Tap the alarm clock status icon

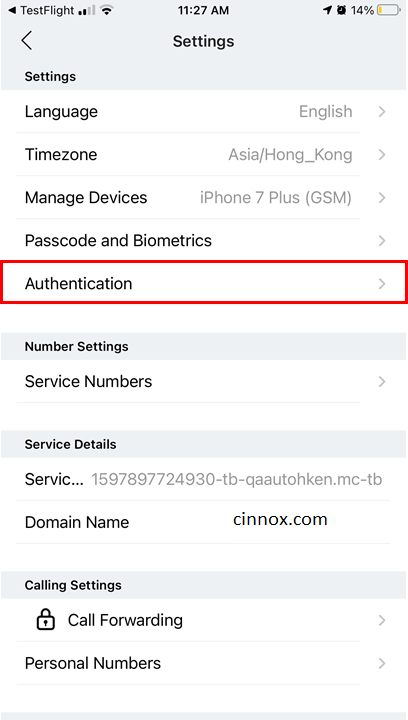click(x=341, y=11)
